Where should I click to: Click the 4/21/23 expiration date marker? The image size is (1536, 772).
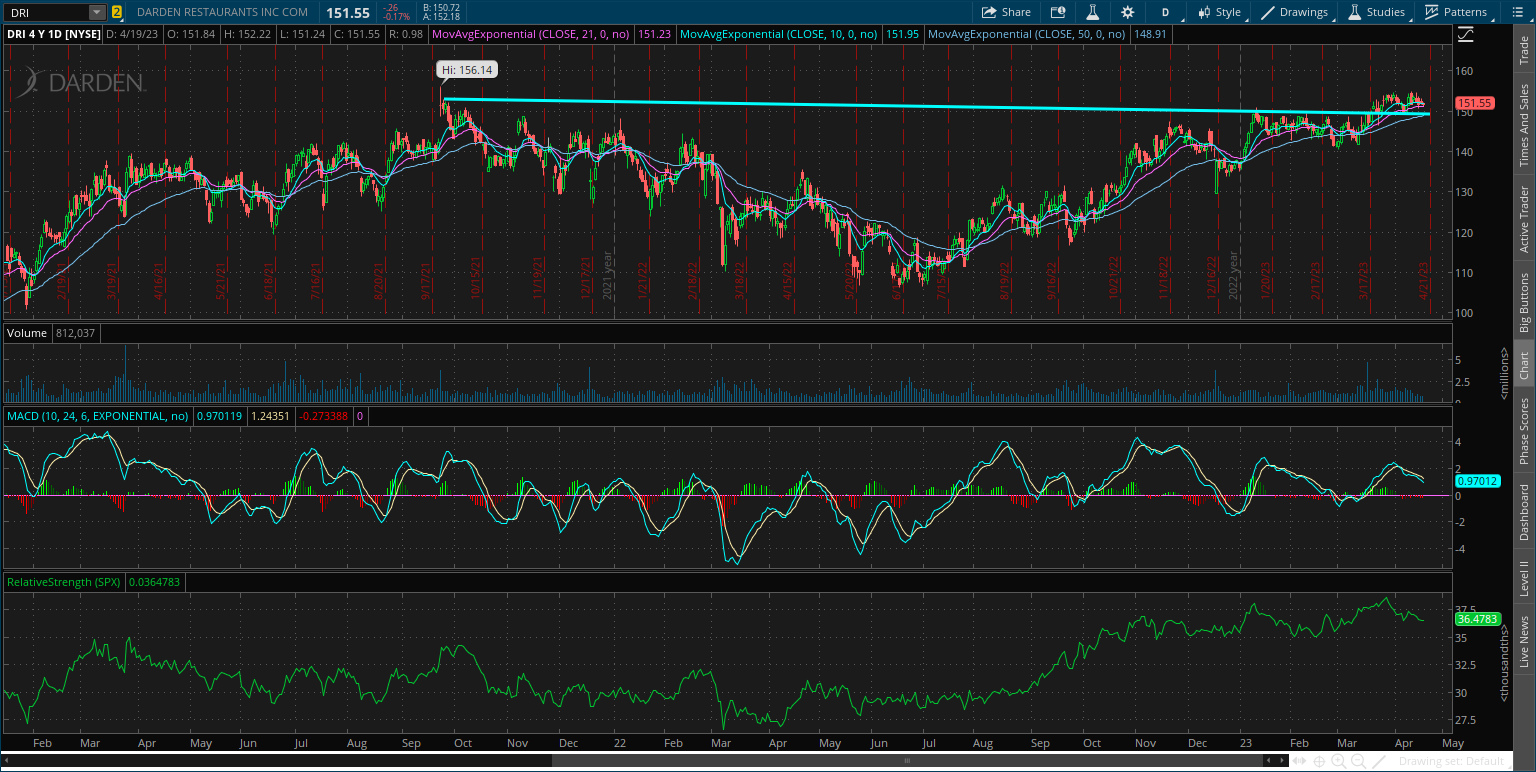pos(1425,281)
